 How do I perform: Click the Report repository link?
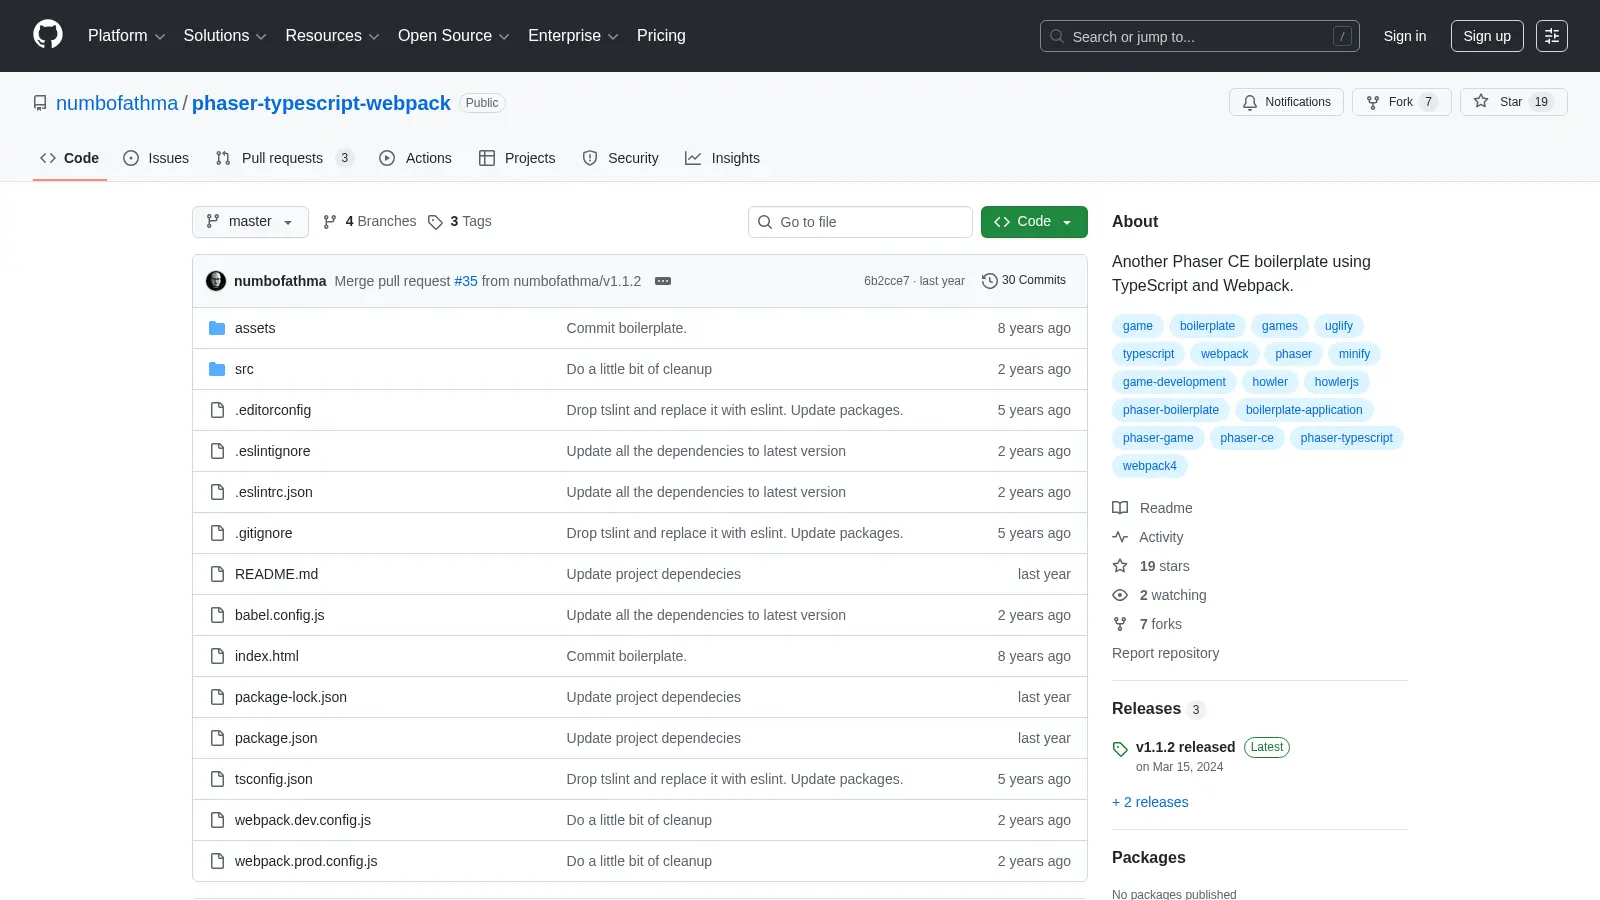pyautogui.click(x=1165, y=653)
